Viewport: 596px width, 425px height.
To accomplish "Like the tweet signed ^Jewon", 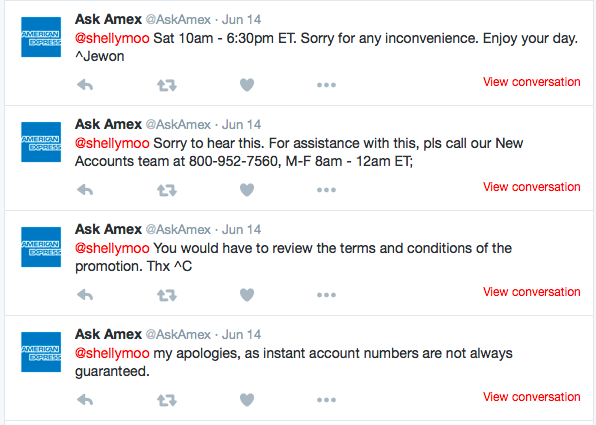I will pyautogui.click(x=247, y=85).
